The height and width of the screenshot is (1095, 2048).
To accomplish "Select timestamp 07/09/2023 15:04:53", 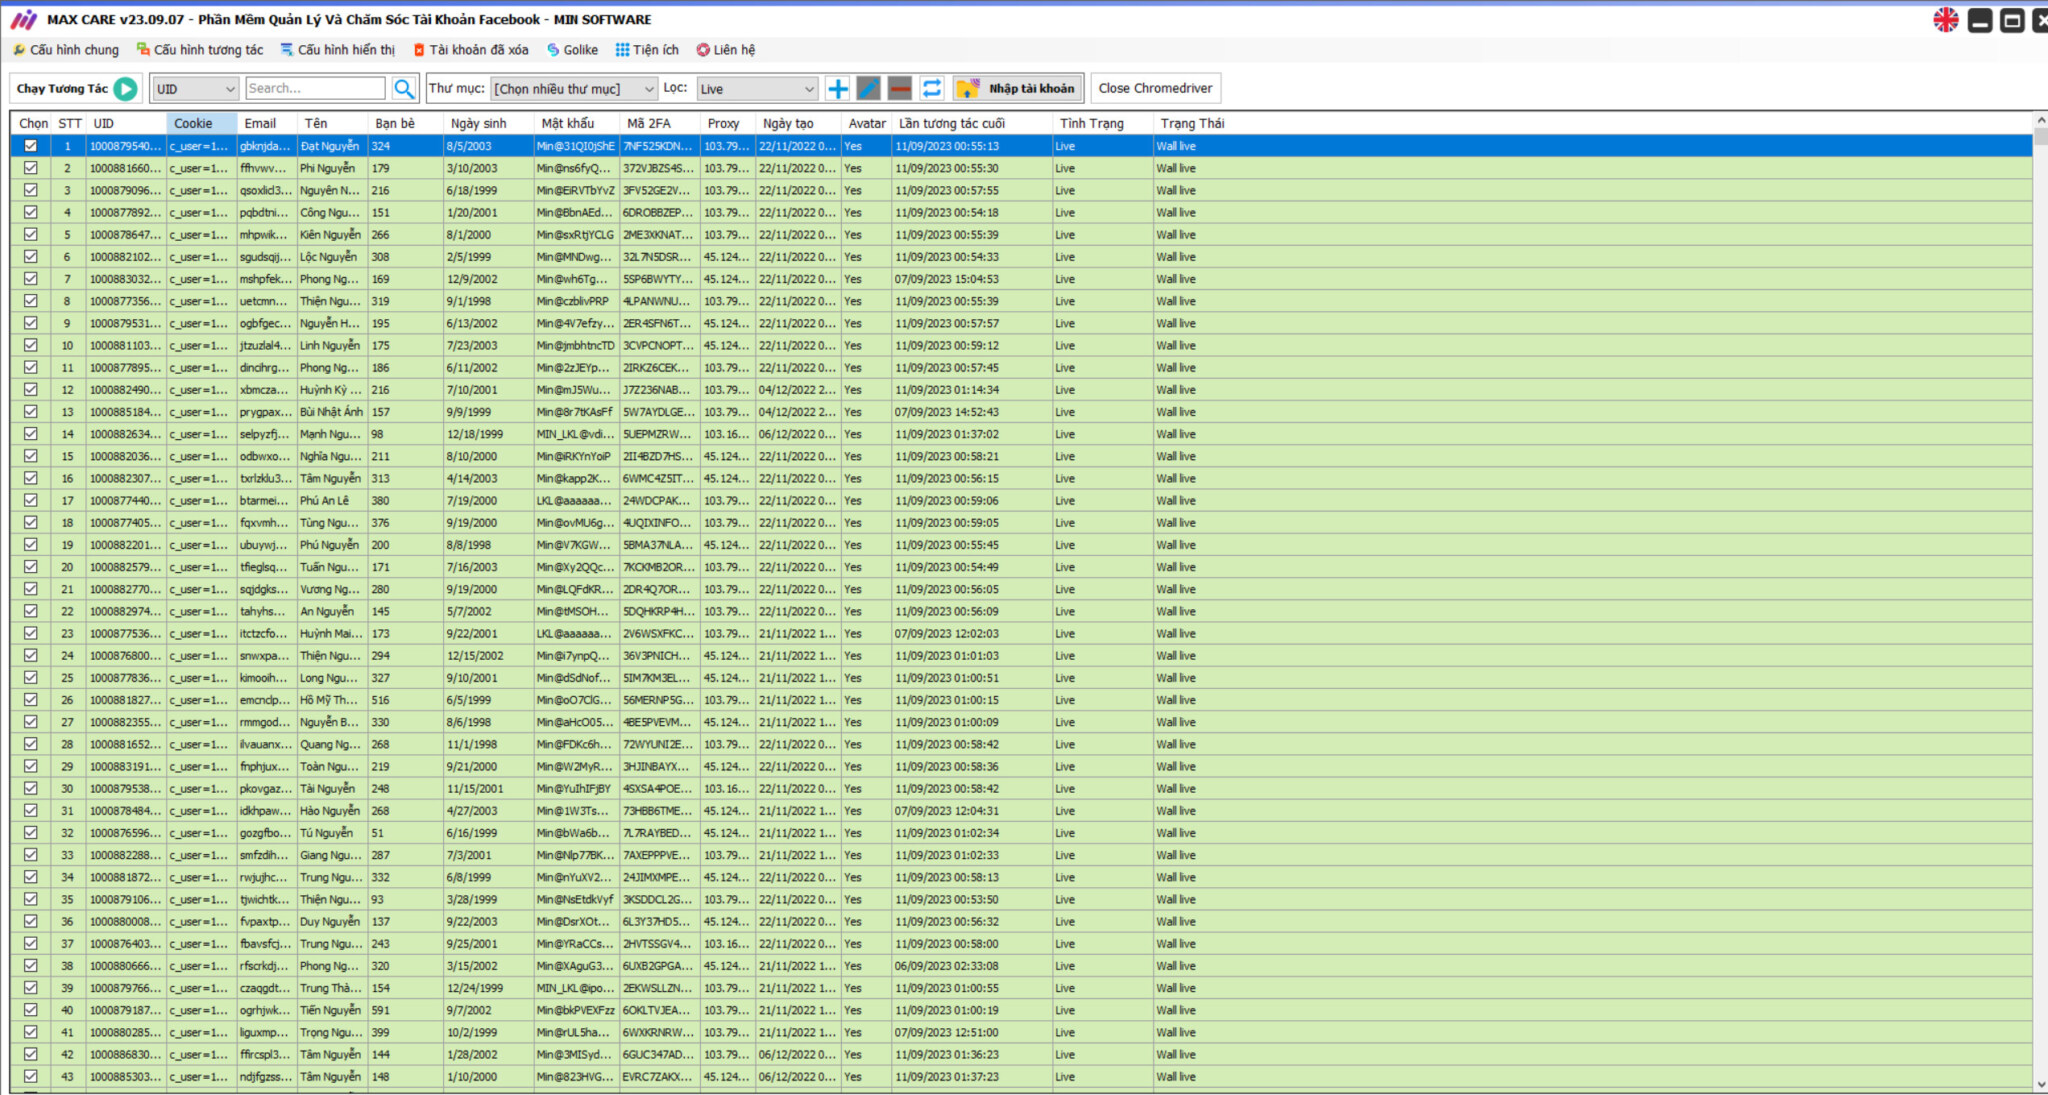I will (x=971, y=279).
